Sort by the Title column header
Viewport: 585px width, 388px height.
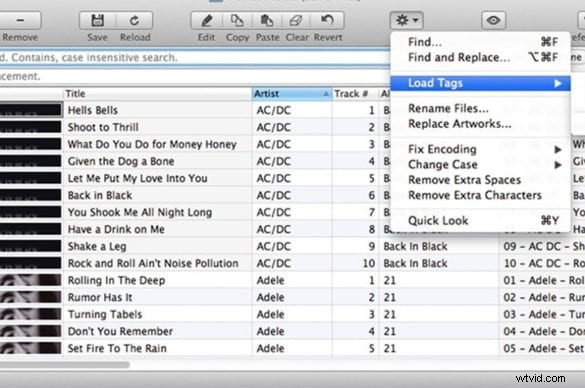(157, 94)
